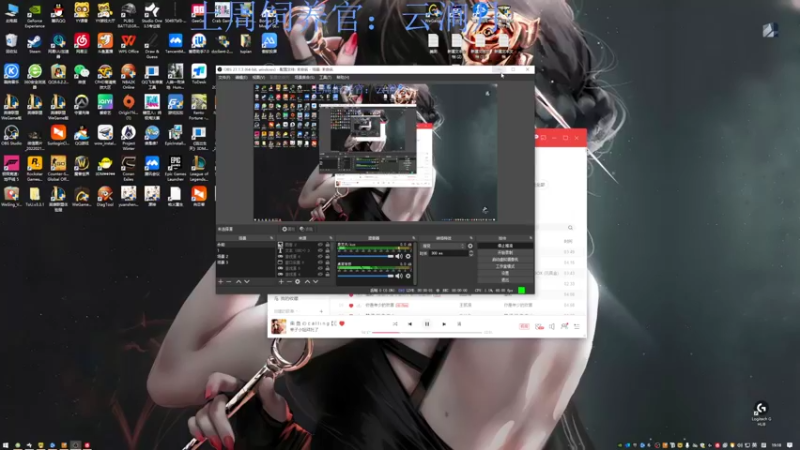
Task: Mute the Desktop Audio track in OBS mixer
Action: (398, 276)
